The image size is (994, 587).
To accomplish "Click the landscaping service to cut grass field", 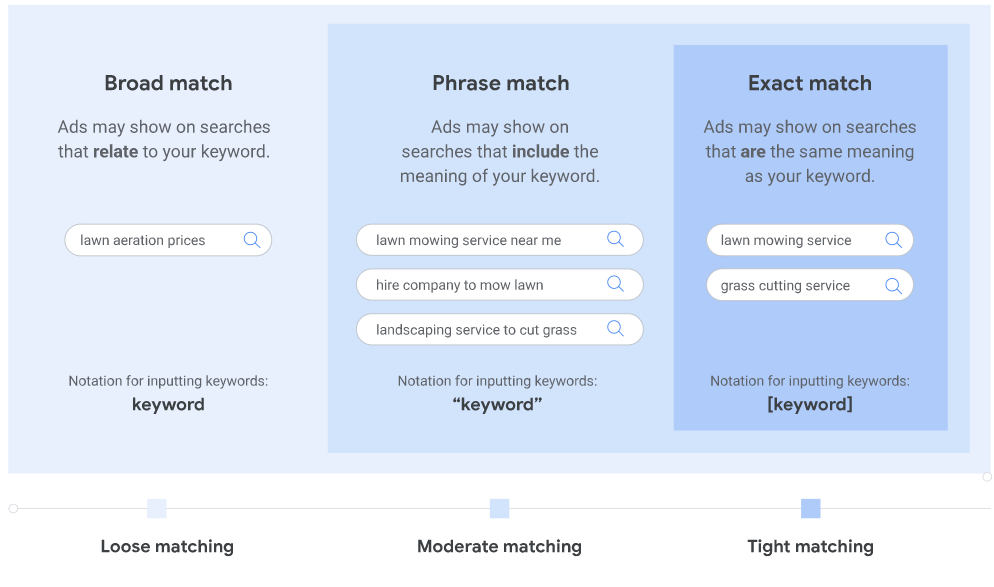I will pos(500,330).
